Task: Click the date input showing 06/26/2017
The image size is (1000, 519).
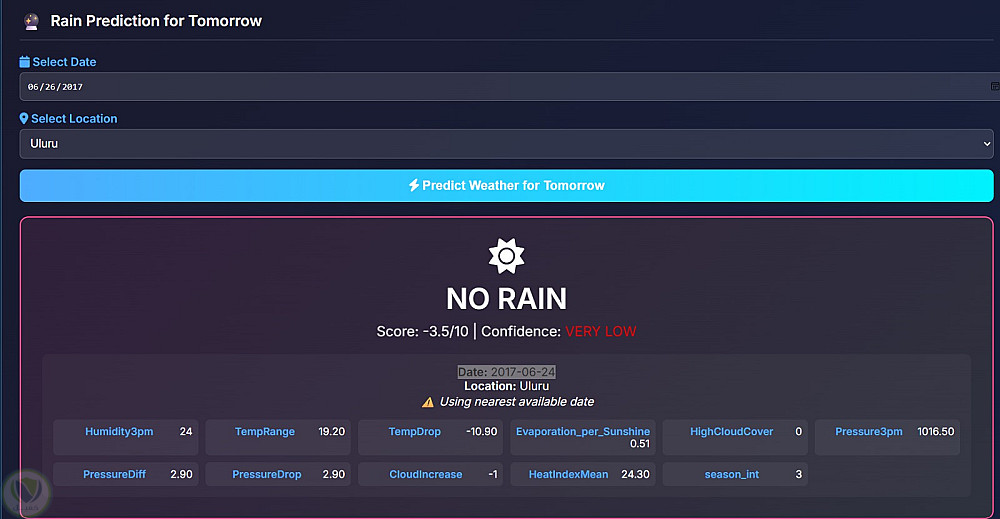Action: [x=506, y=87]
